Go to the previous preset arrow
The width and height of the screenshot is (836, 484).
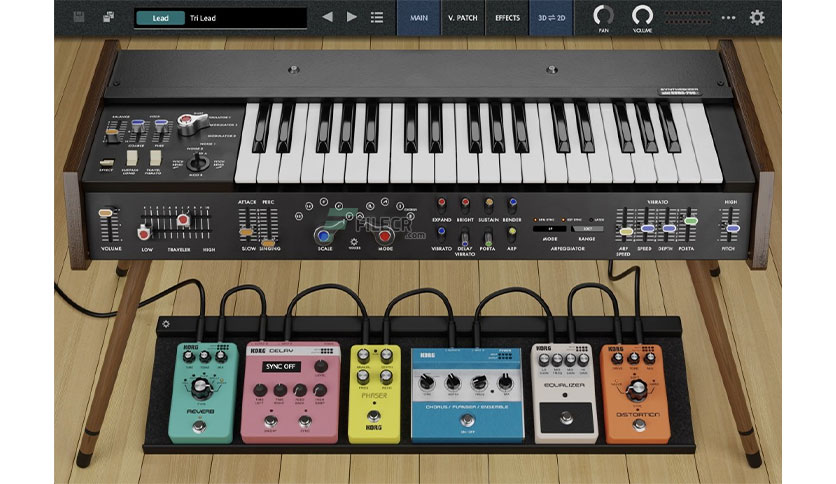click(x=327, y=17)
